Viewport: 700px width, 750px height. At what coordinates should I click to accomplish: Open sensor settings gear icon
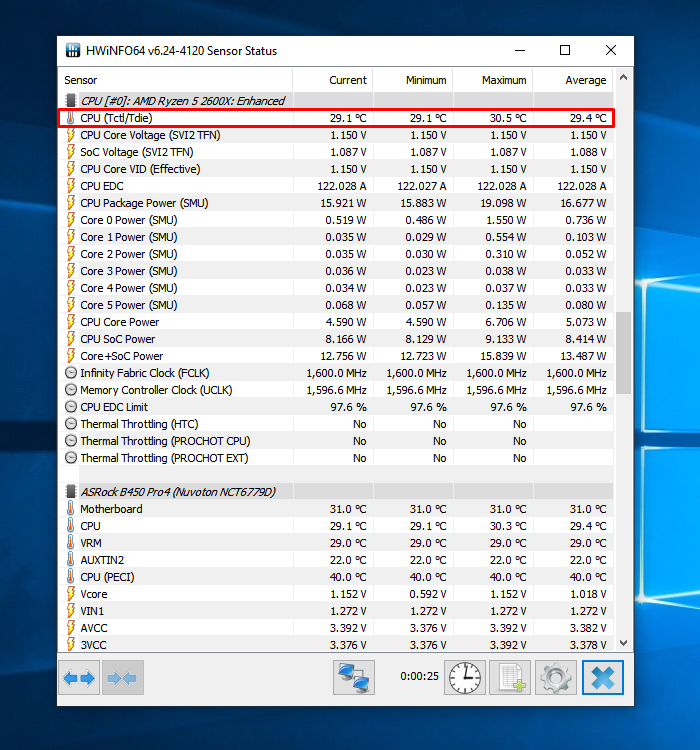pyautogui.click(x=556, y=678)
